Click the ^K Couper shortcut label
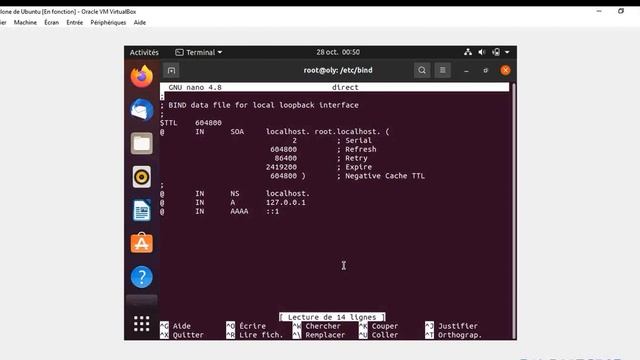Screen dimensions: 640x360 tap(378, 326)
